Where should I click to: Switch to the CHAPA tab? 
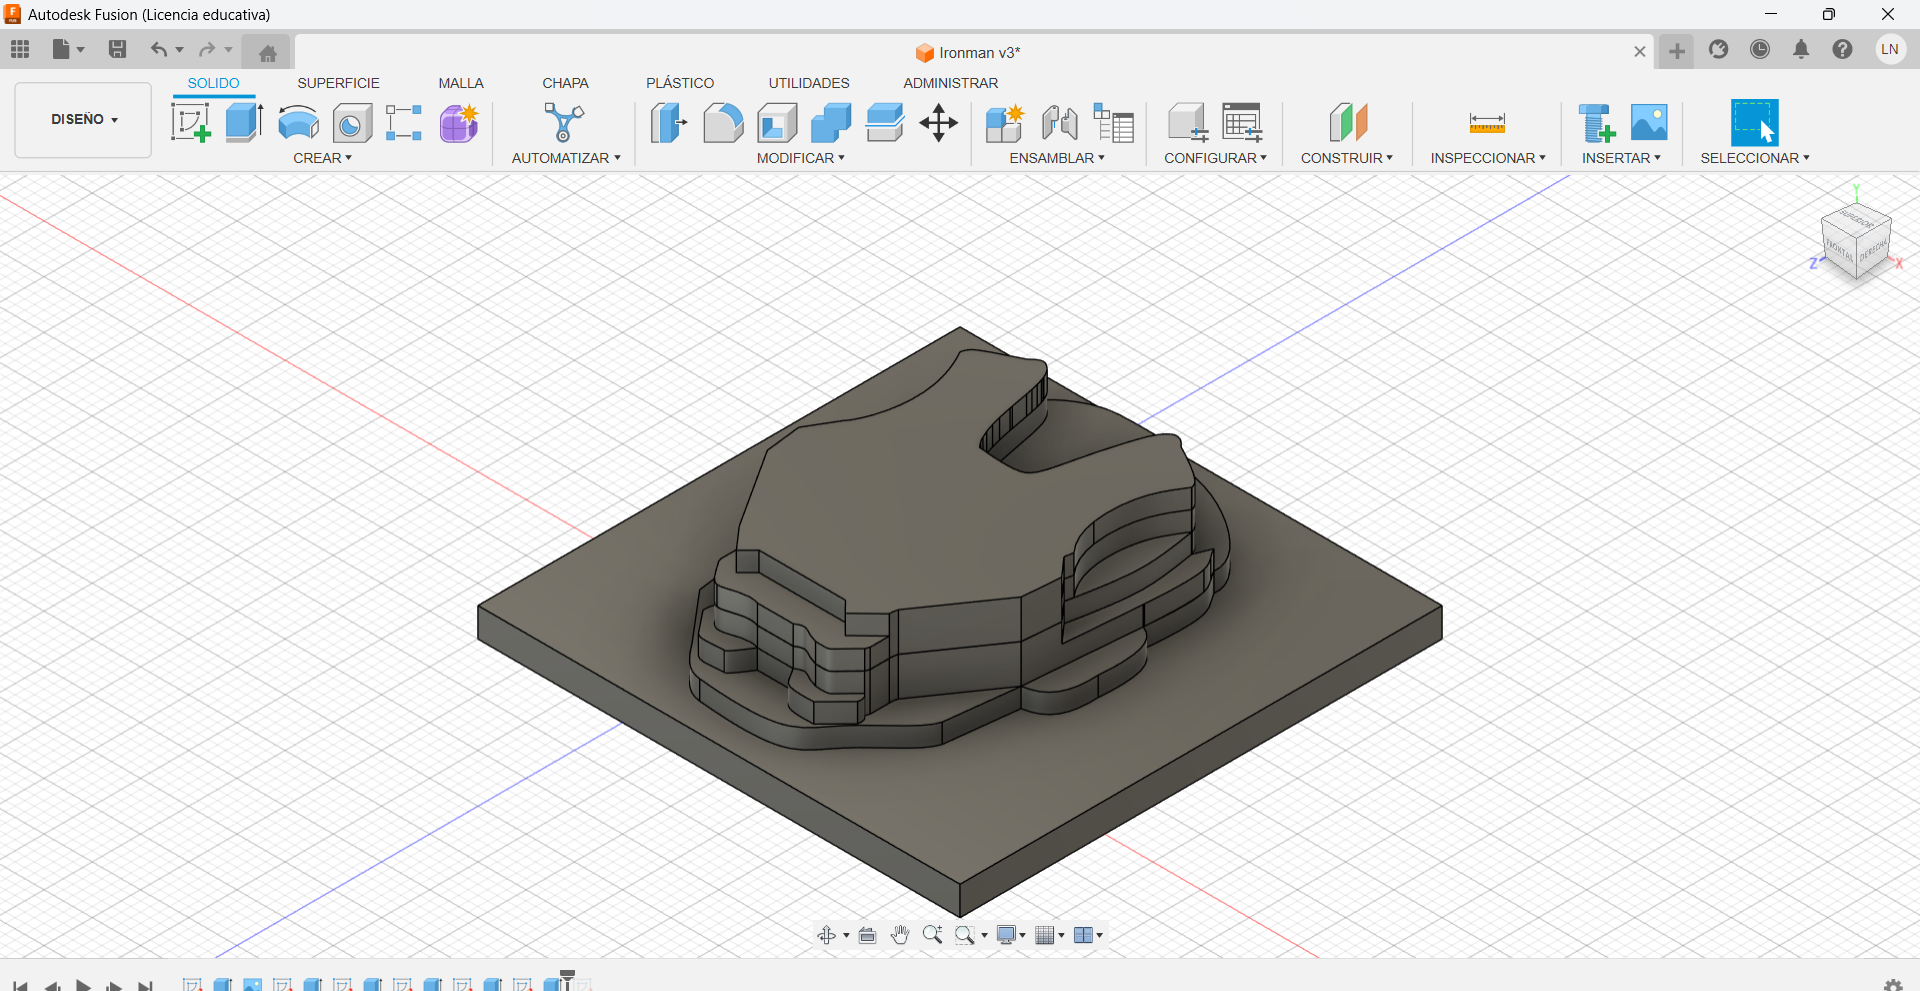566,83
